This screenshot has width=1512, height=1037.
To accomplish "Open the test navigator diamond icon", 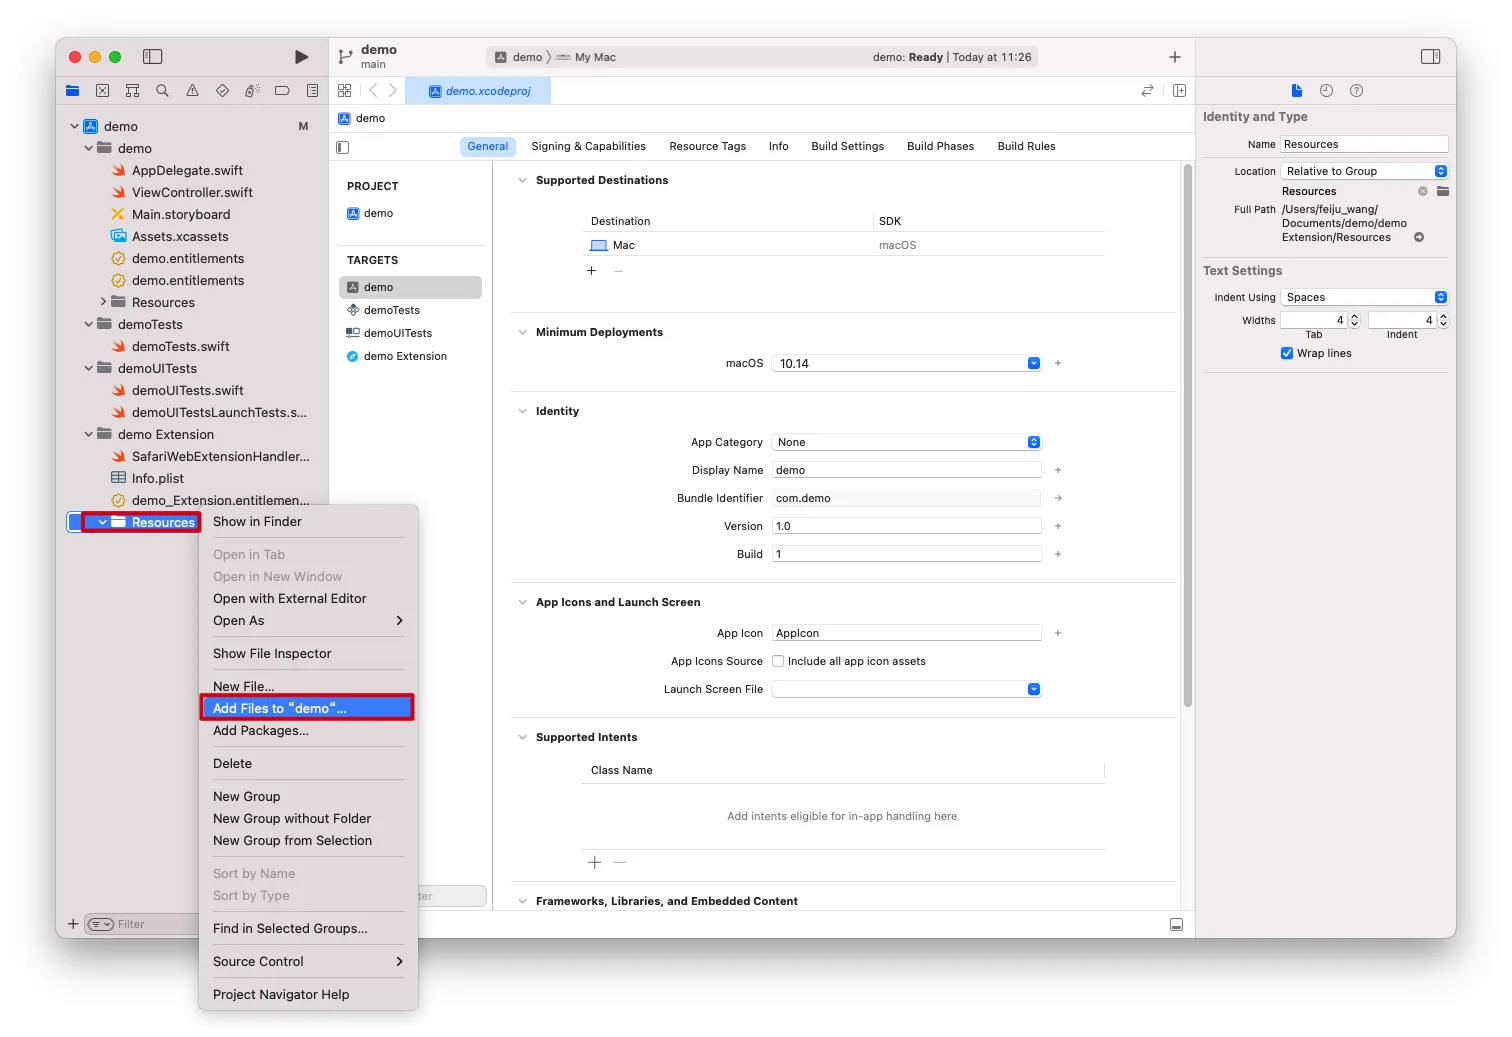I will 222,91.
